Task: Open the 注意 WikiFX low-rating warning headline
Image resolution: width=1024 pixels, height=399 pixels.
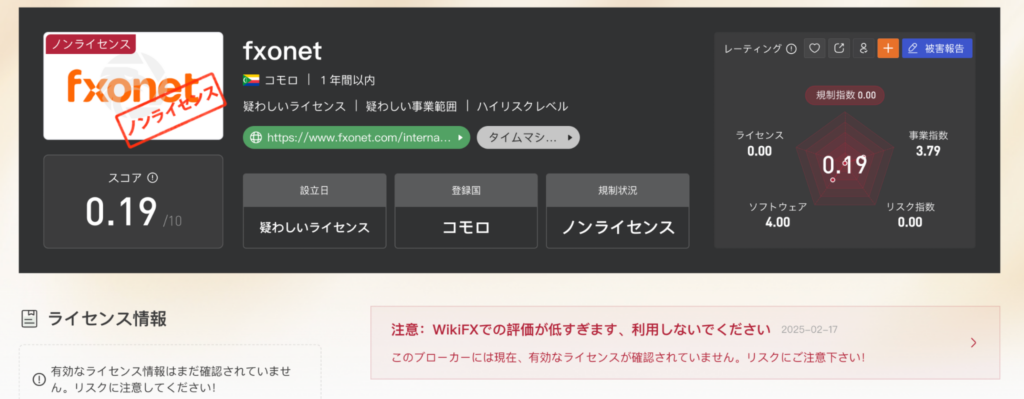Action: 581,329
